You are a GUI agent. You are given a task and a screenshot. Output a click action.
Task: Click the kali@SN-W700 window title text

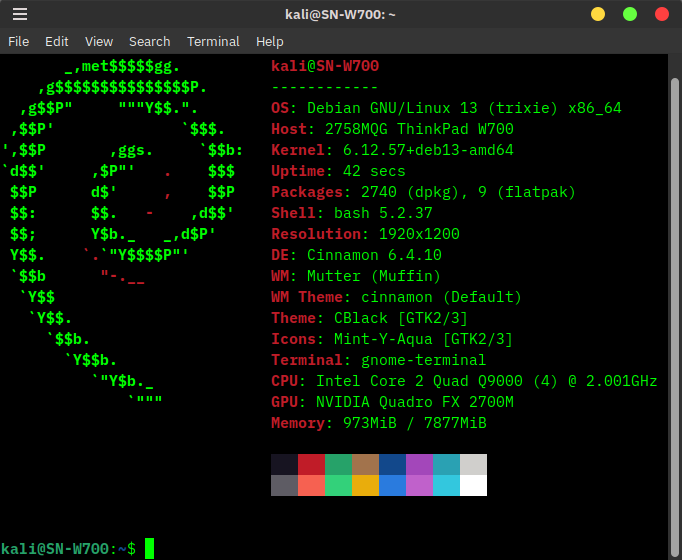(340, 14)
